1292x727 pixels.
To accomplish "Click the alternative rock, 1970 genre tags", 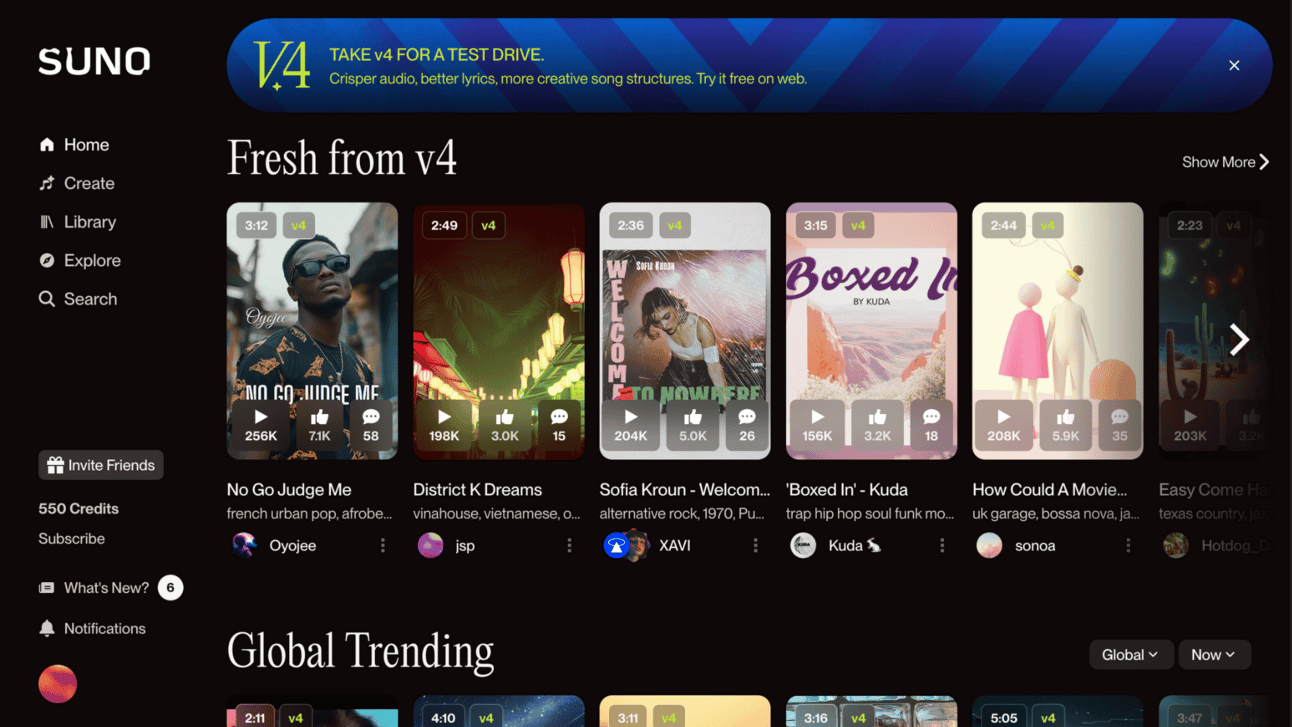I will 682,514.
